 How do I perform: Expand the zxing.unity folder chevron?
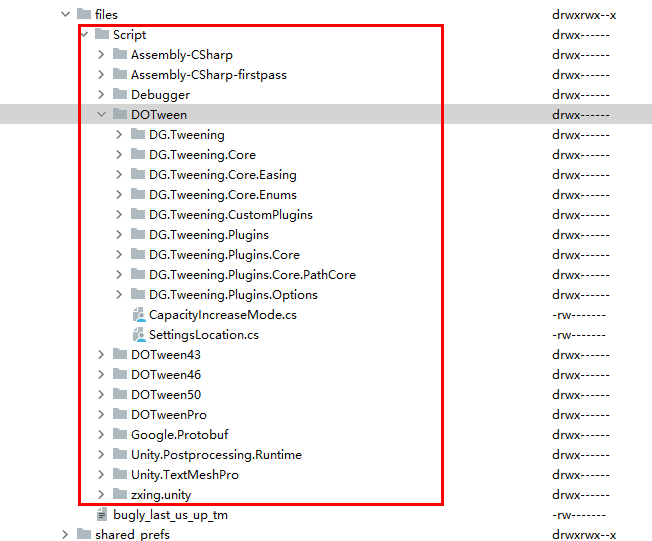point(101,494)
